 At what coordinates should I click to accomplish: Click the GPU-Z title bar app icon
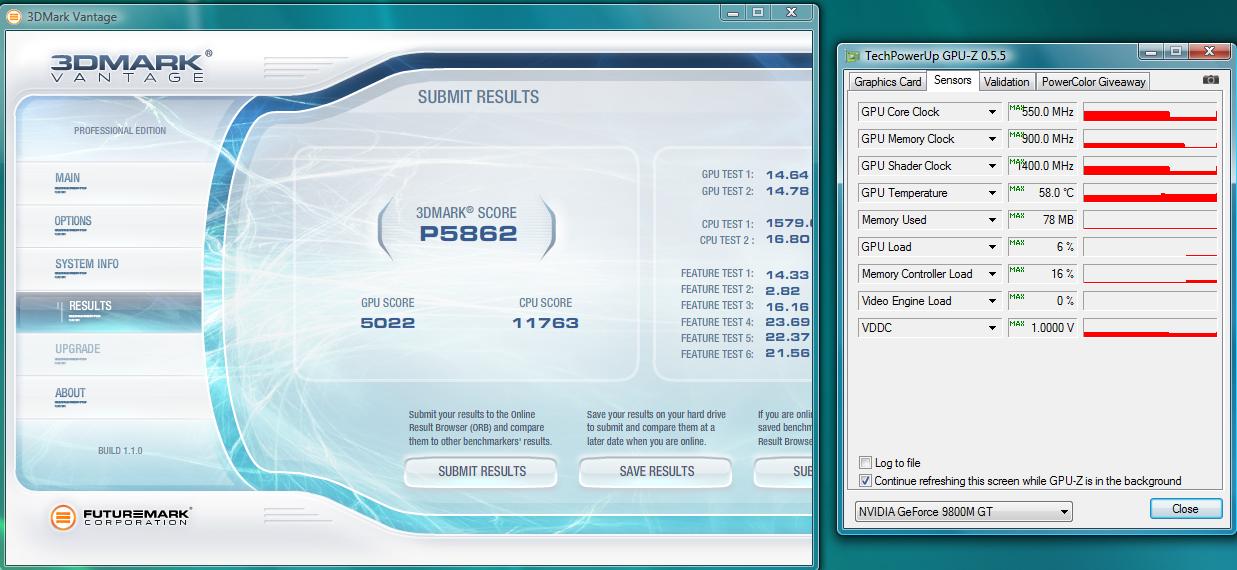(852, 57)
